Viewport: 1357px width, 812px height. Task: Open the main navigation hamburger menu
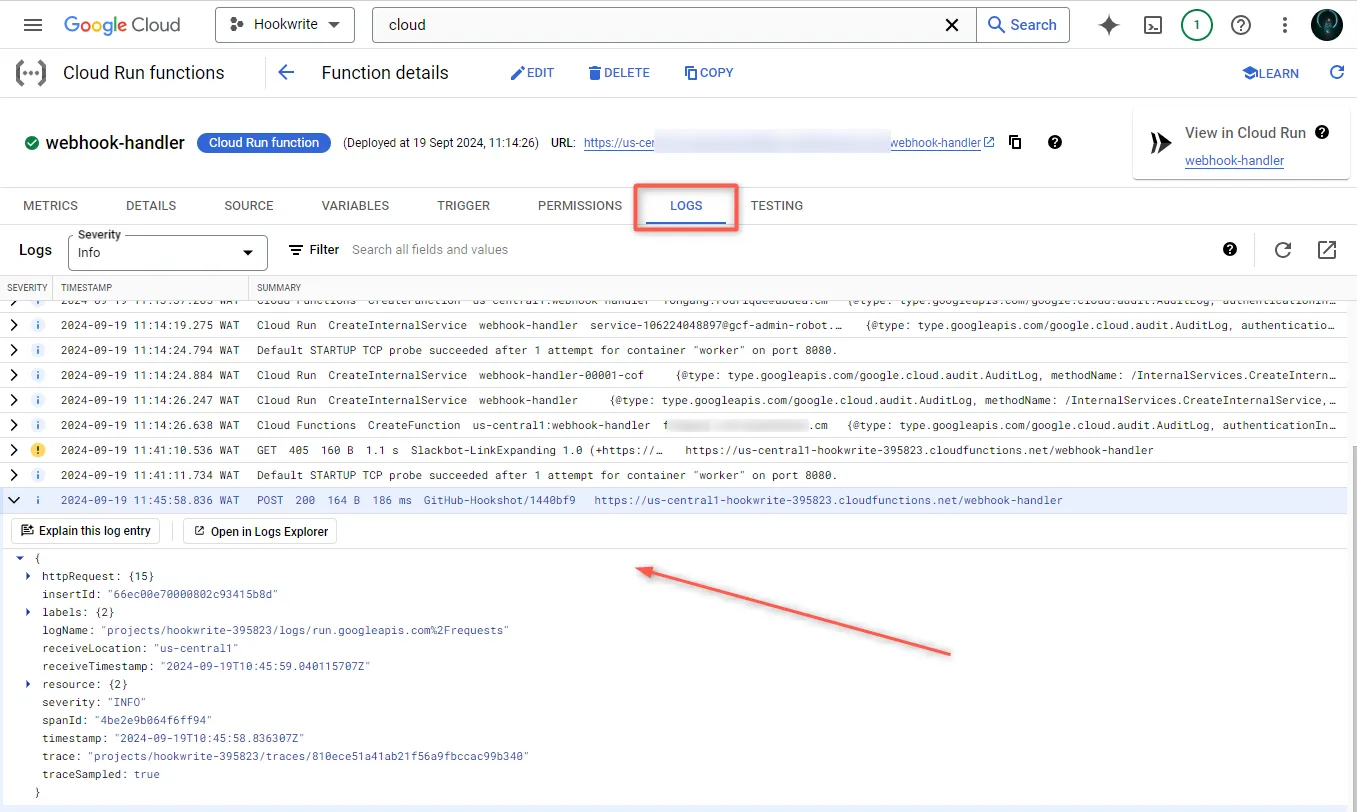tap(33, 25)
